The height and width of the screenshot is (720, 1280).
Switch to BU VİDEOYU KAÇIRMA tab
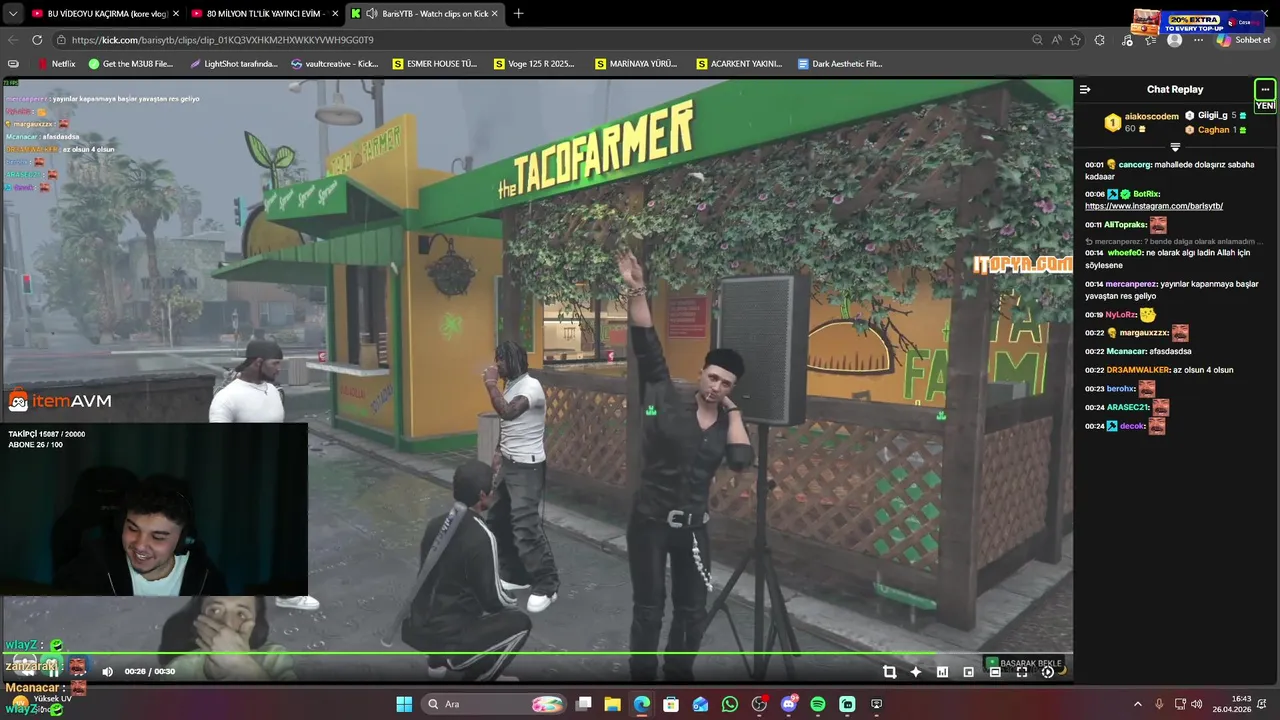point(105,14)
